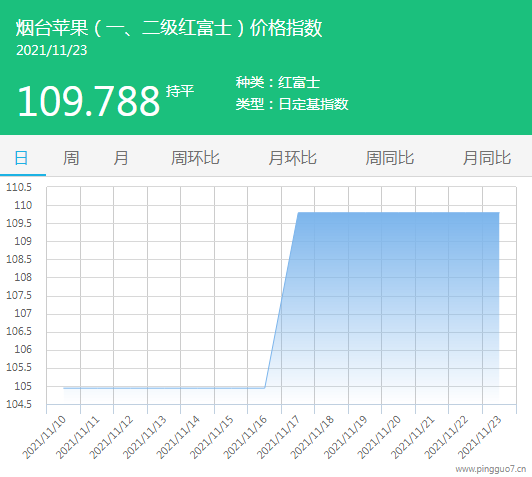
Task: Open the 月环比 tab
Action: pyautogui.click(x=292, y=158)
